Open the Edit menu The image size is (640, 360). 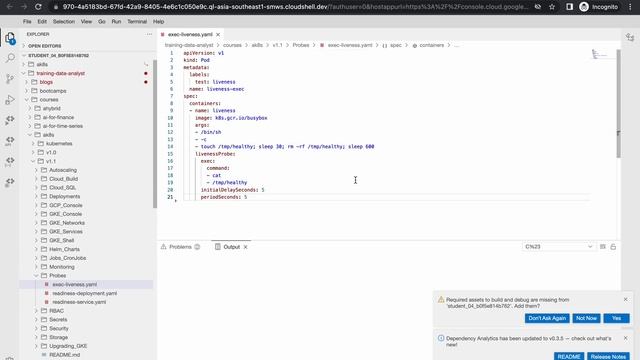(42, 22)
